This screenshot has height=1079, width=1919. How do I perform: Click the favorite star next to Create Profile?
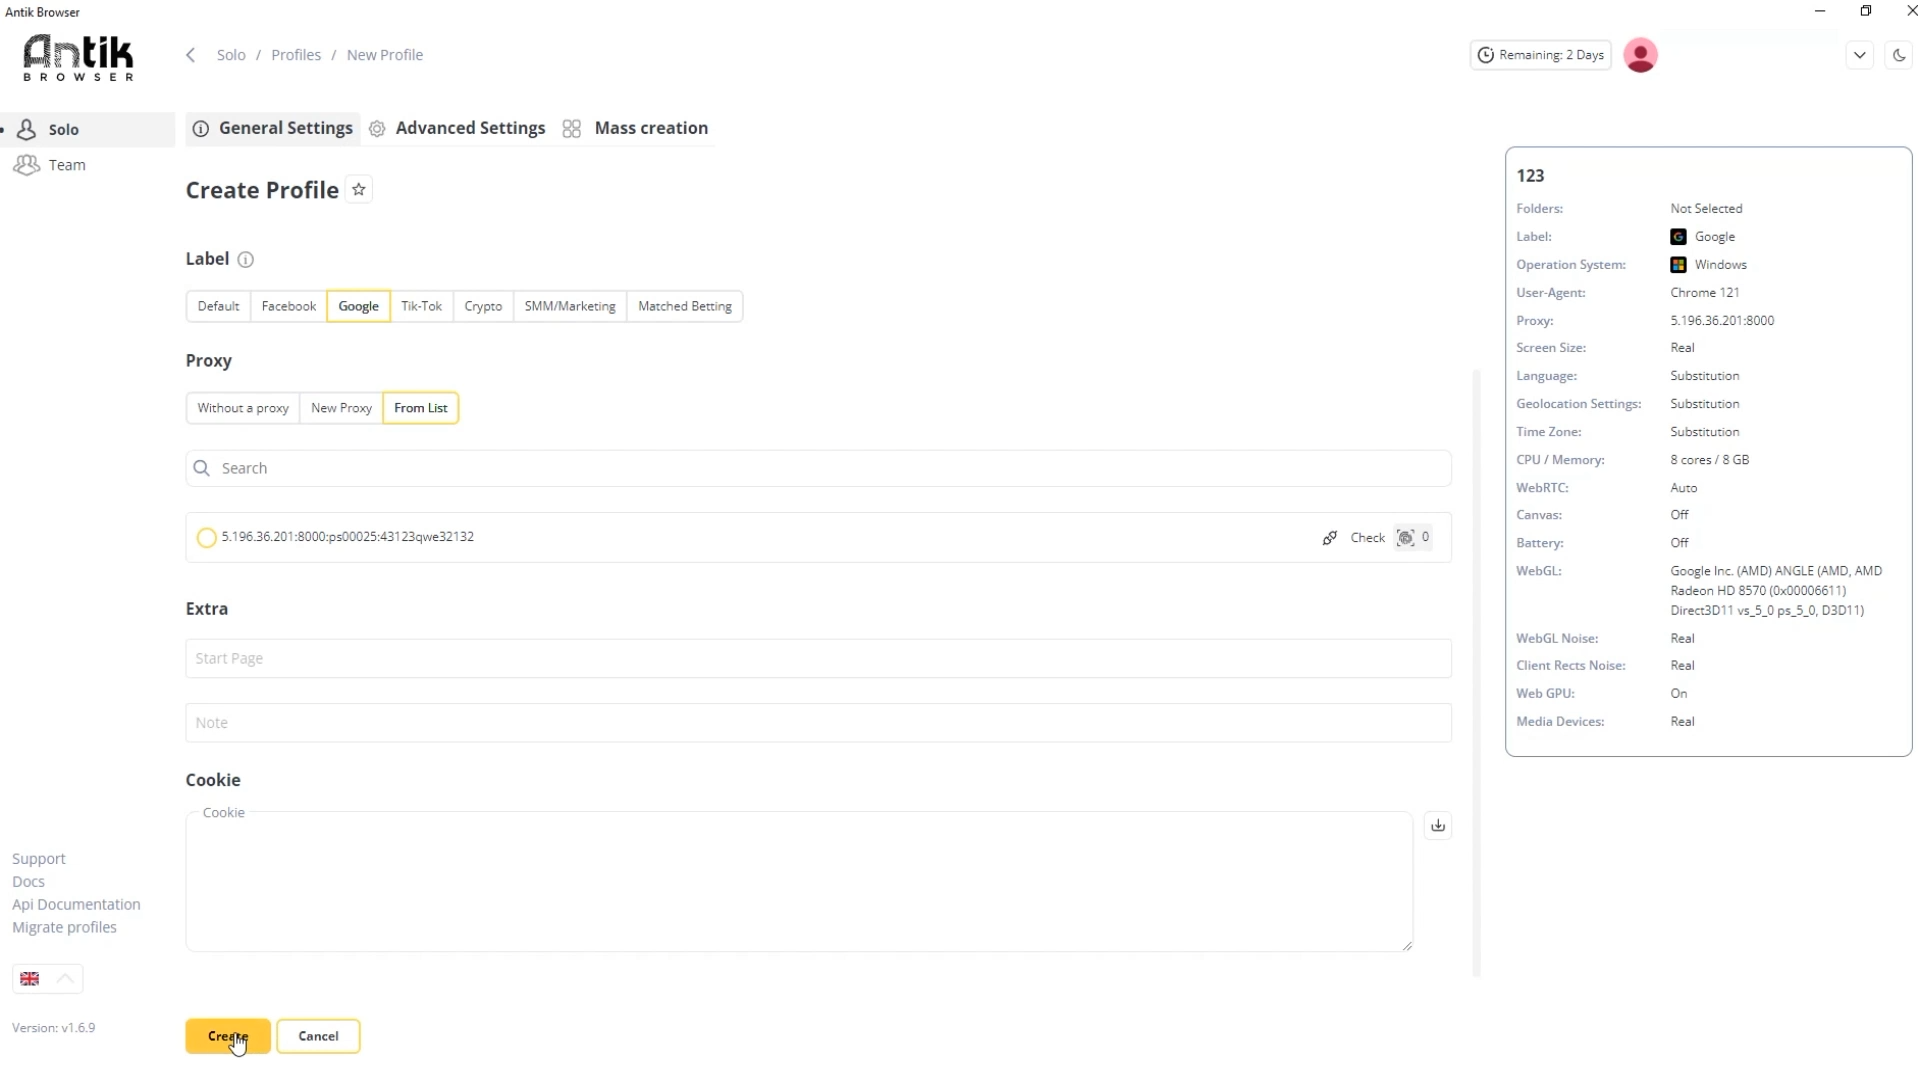coord(359,190)
